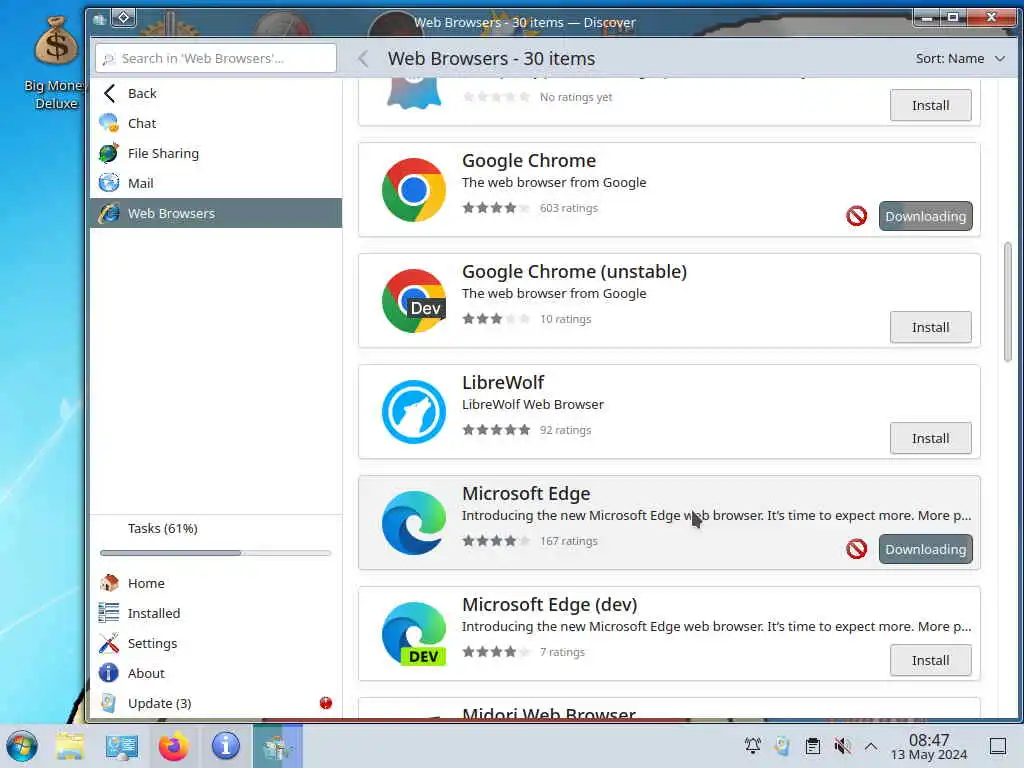The width and height of the screenshot is (1024, 768).
Task: Click the 92 ratings text for LibreWolf
Action: click(566, 430)
